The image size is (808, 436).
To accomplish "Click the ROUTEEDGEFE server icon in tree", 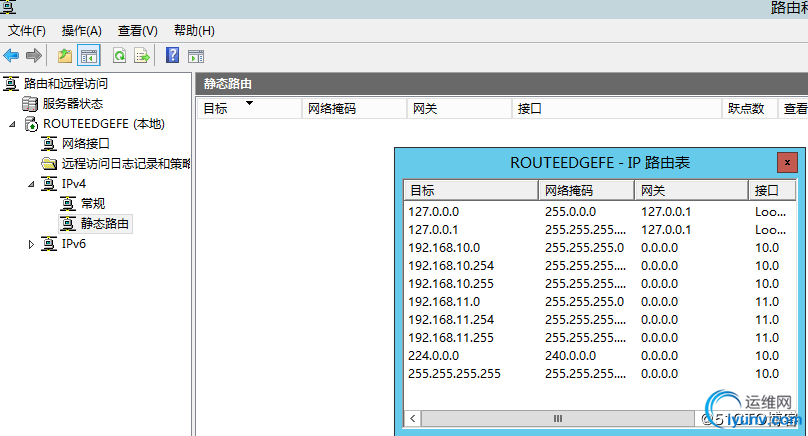I will coord(31,124).
